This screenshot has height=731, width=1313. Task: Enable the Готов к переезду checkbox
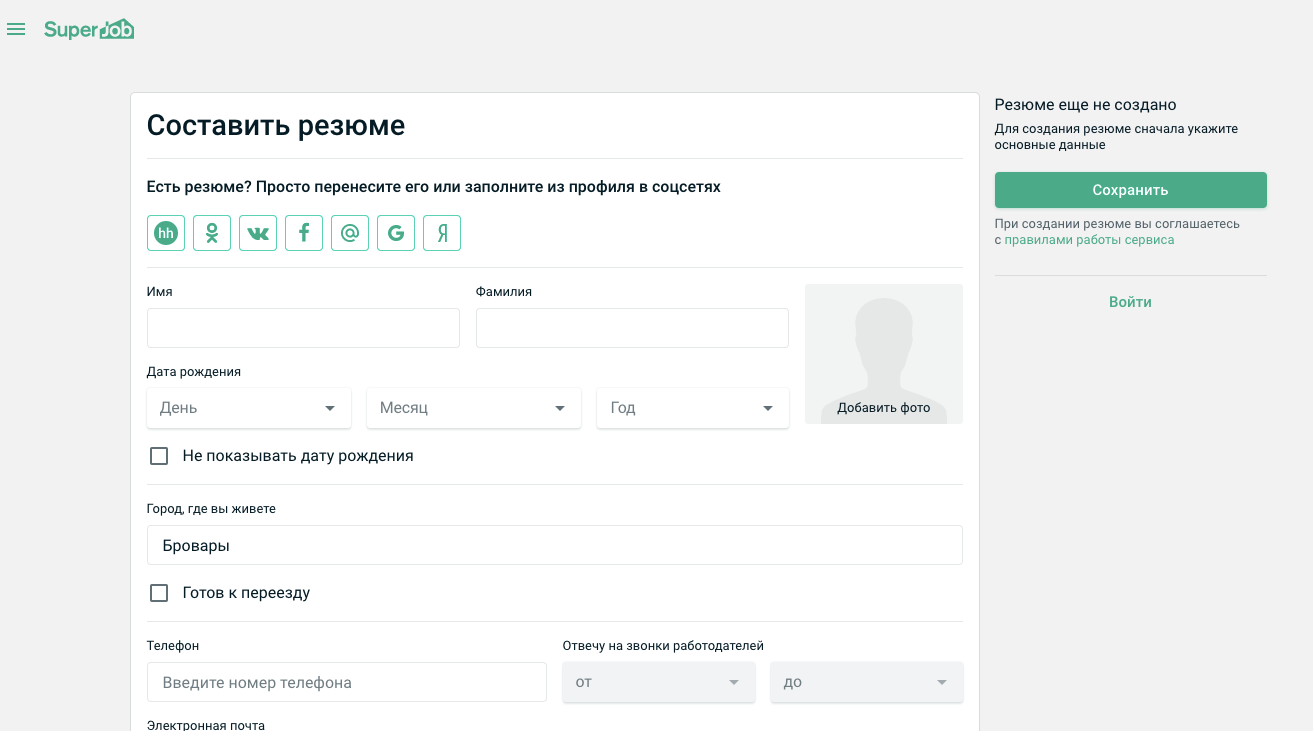159,593
